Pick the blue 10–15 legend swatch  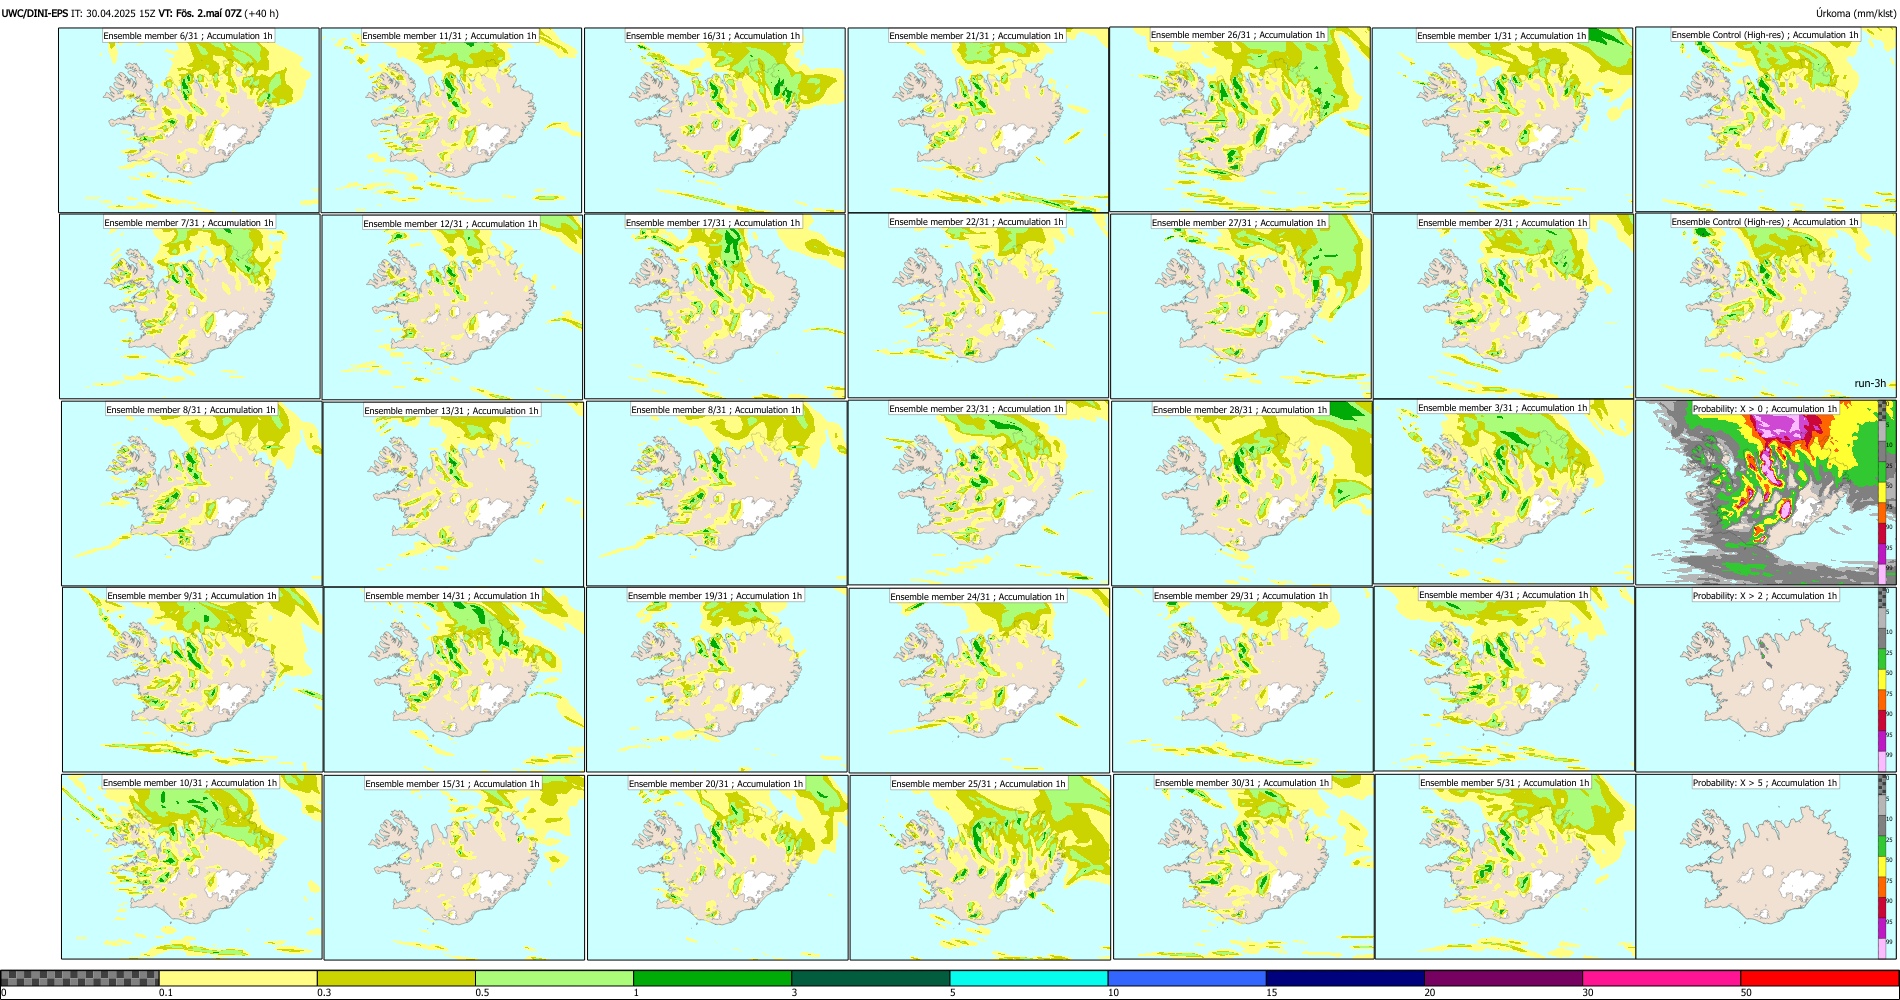pyautogui.click(x=1187, y=978)
